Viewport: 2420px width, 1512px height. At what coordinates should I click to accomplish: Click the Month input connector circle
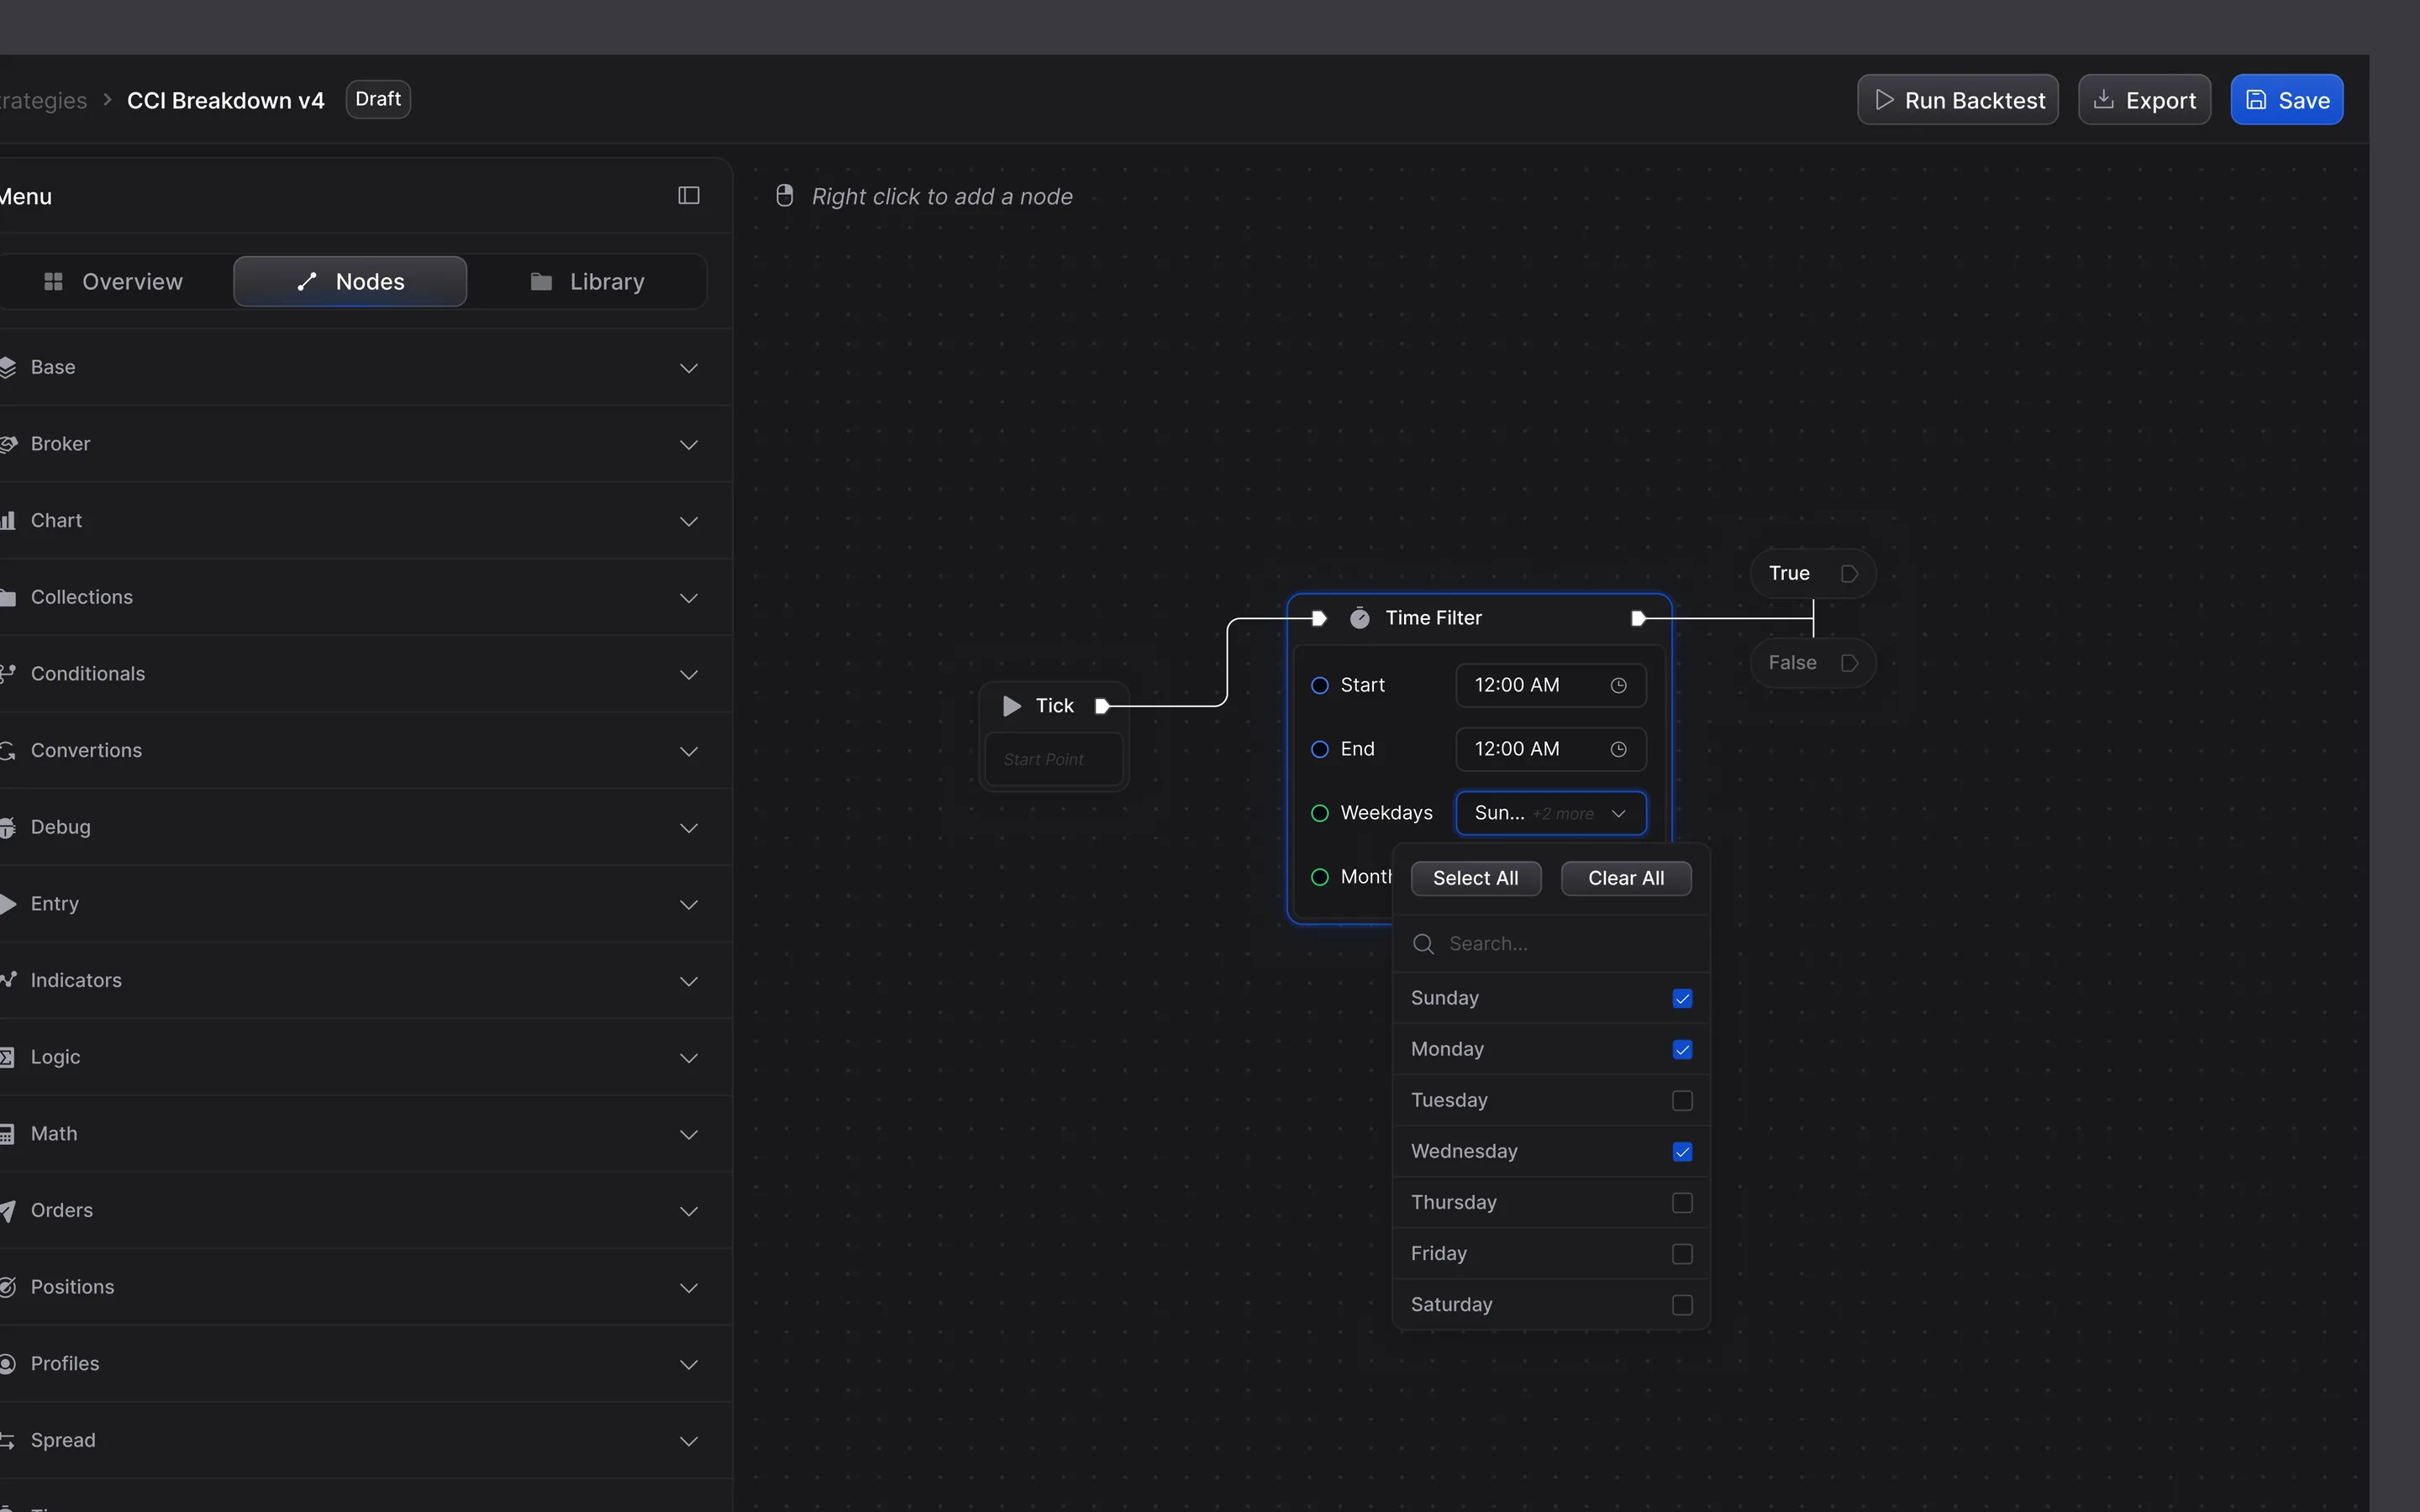1320,877
